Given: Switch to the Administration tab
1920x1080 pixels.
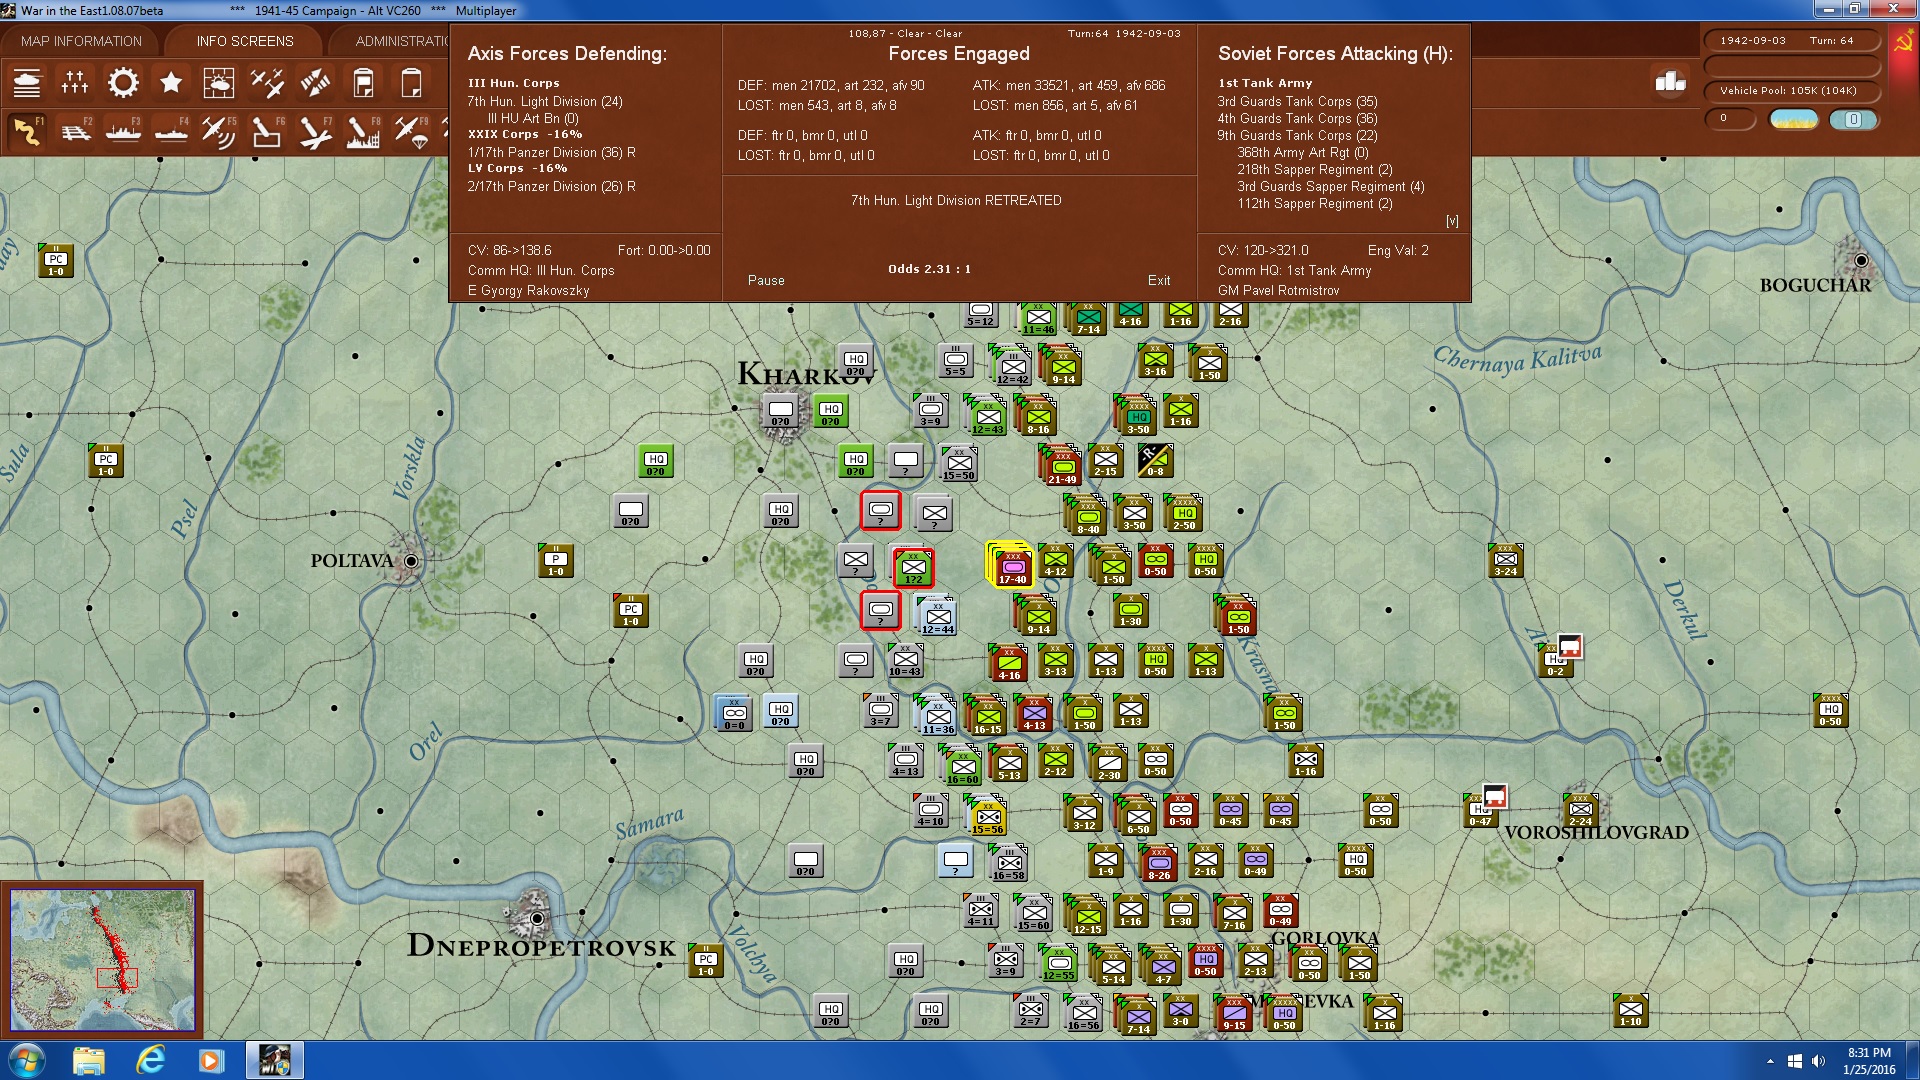Looking at the screenshot, I should pyautogui.click(x=400, y=41).
